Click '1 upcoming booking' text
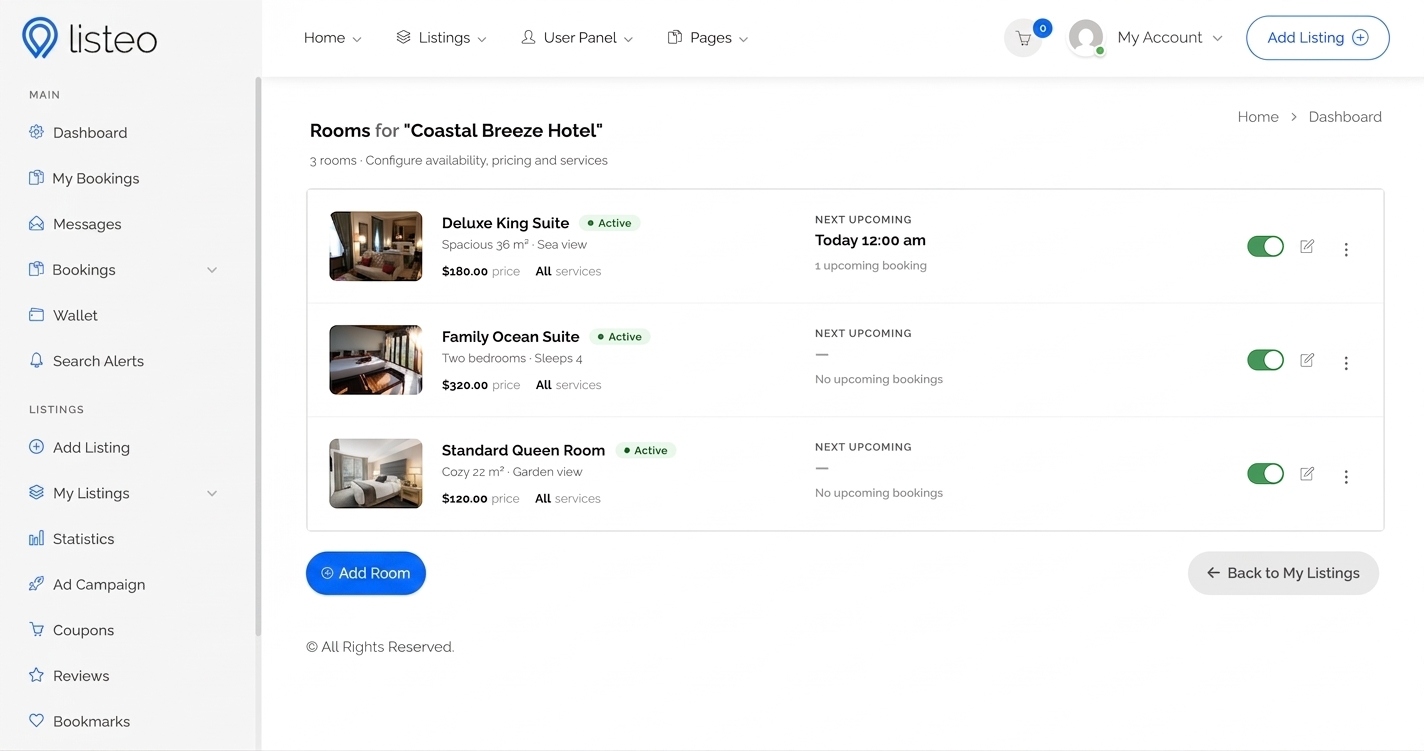Viewport: 1424px width, 751px height. (x=871, y=266)
